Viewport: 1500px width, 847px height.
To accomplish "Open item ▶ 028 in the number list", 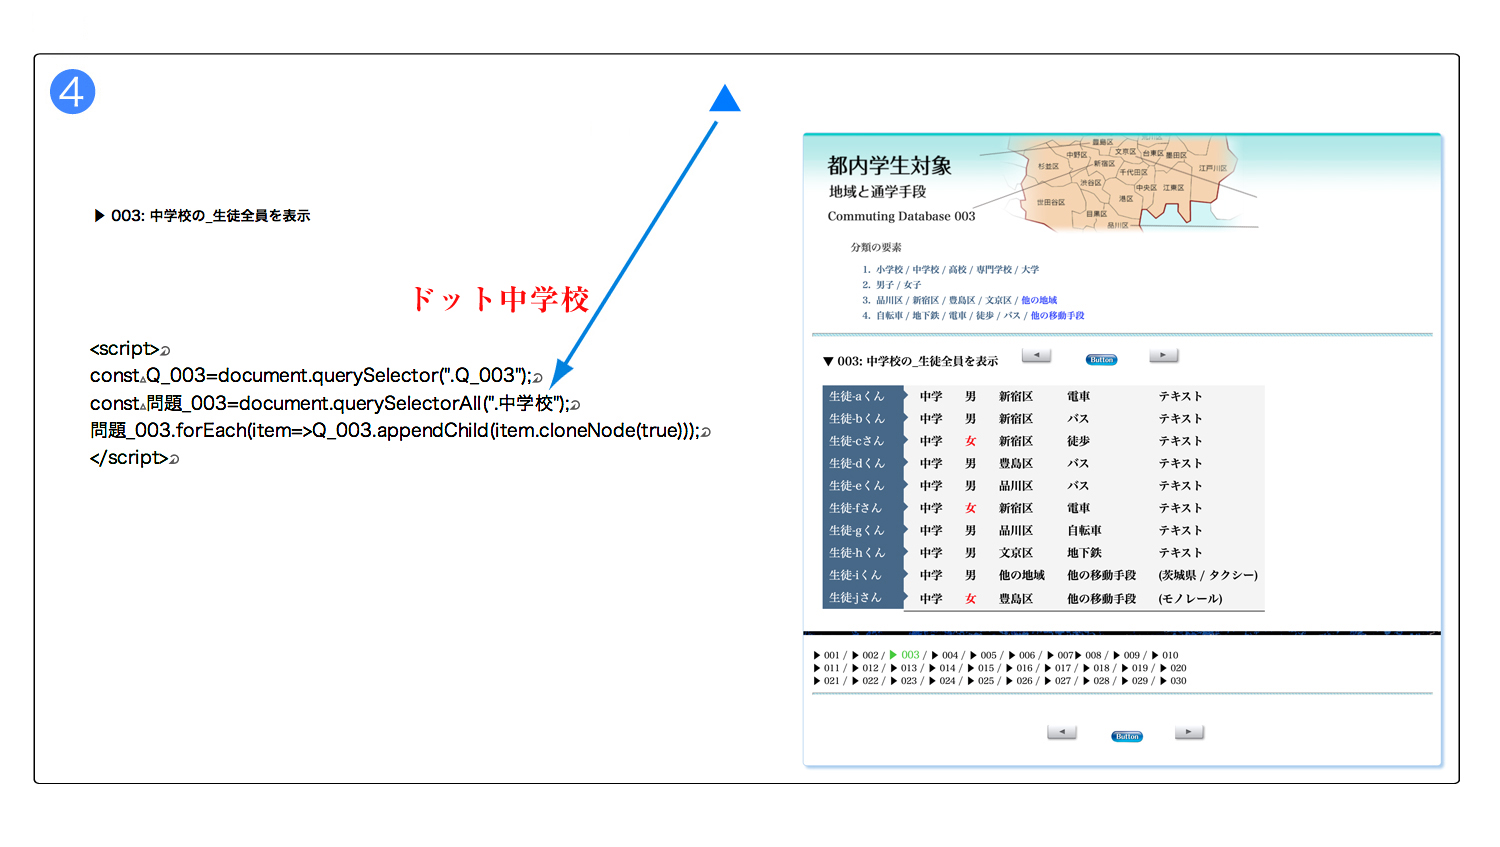I will [1097, 682].
